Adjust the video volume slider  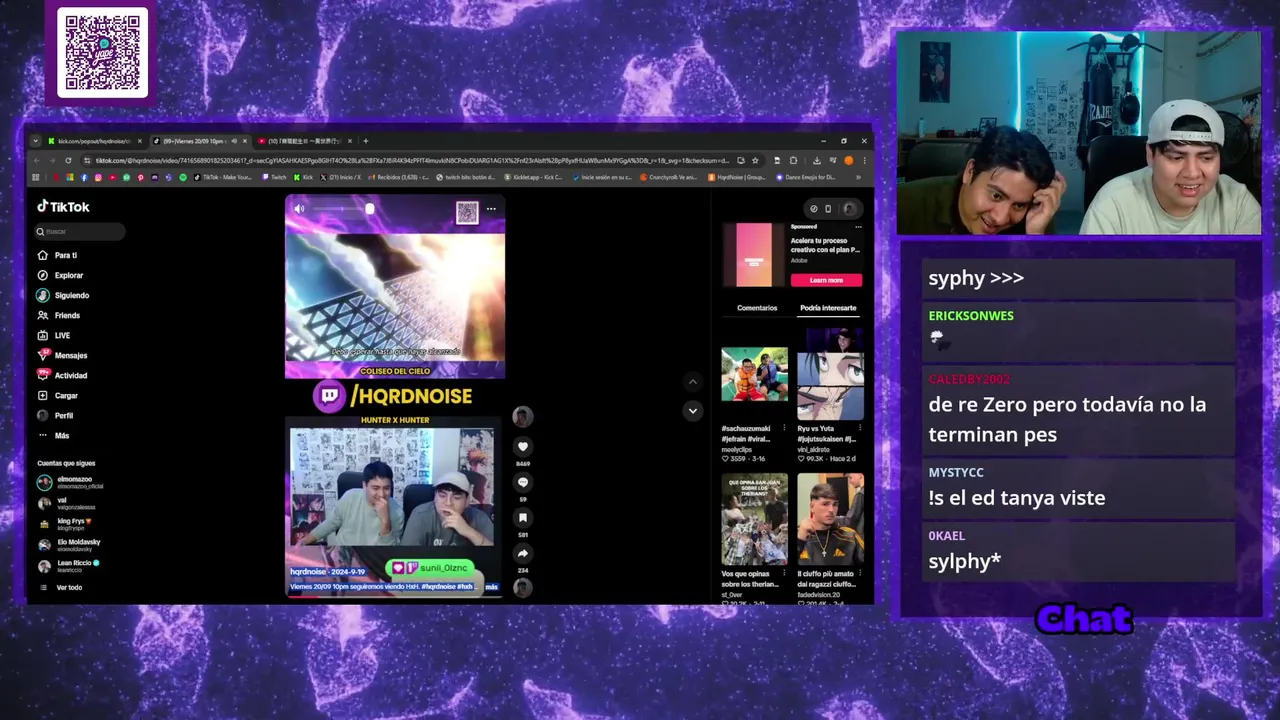(342, 209)
